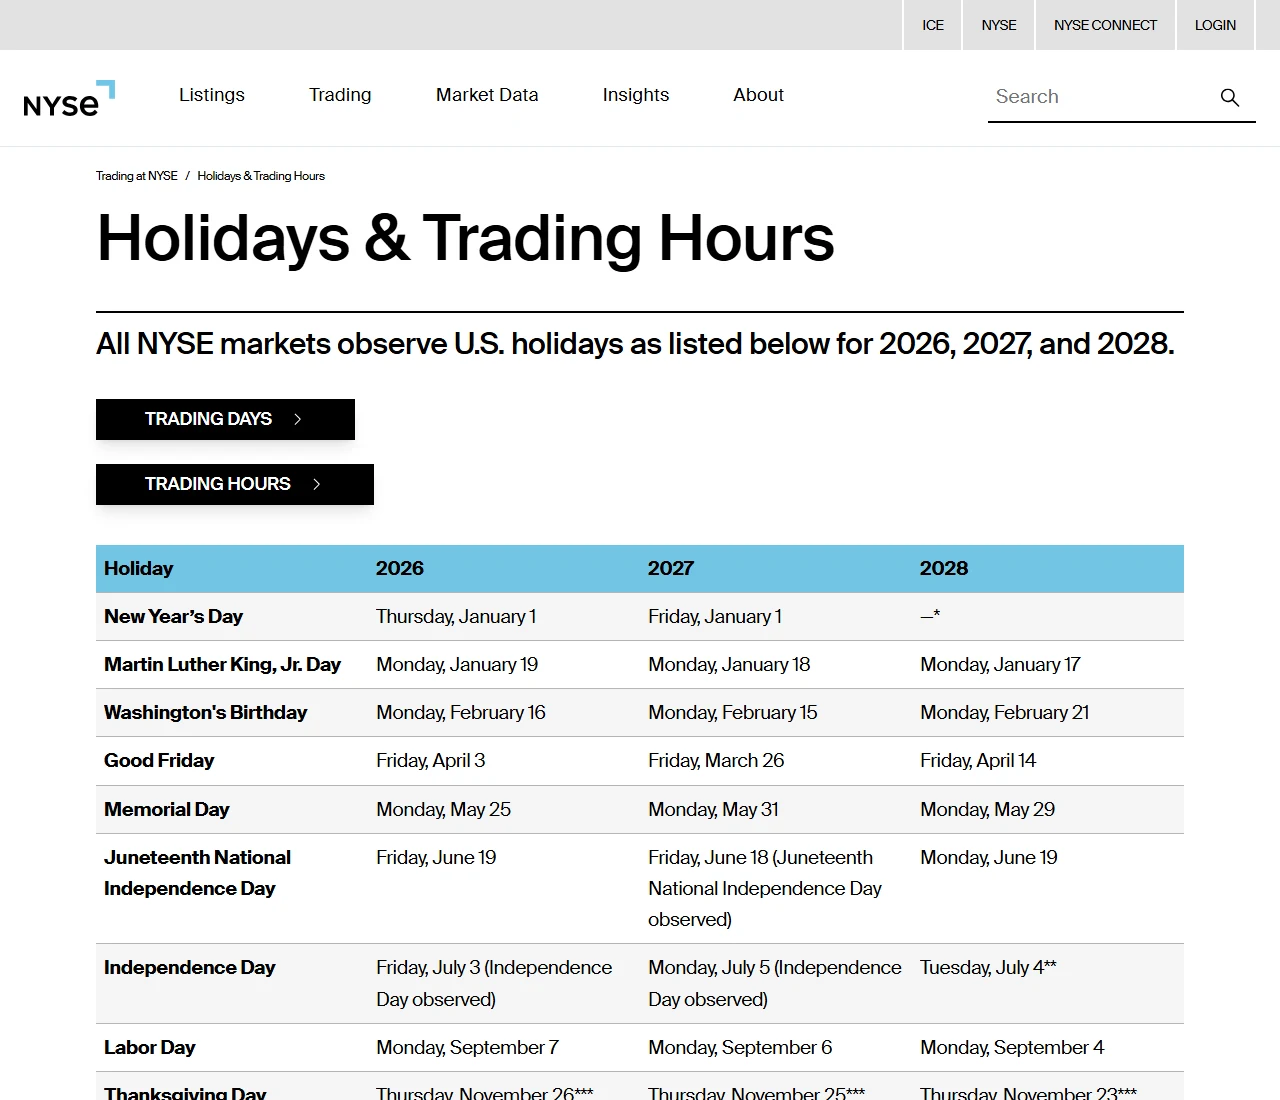Click the Trading Days button
Screen dimensions: 1280x1100
pyautogui.click(x=225, y=419)
